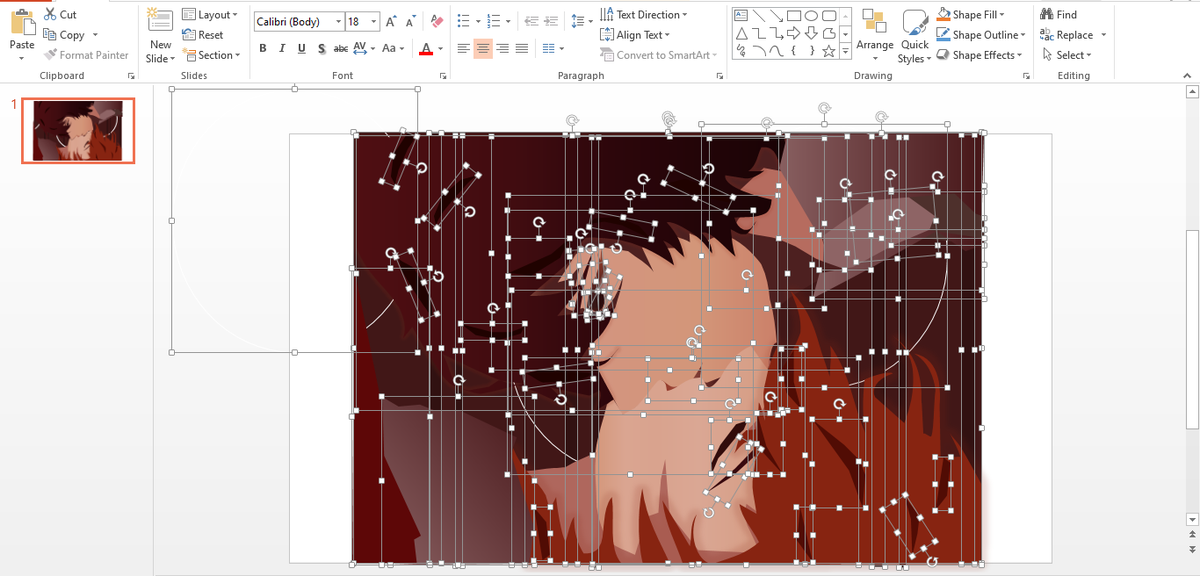Set Align Right paragraph alignment
This screenshot has height=576, width=1200.
(x=502, y=49)
